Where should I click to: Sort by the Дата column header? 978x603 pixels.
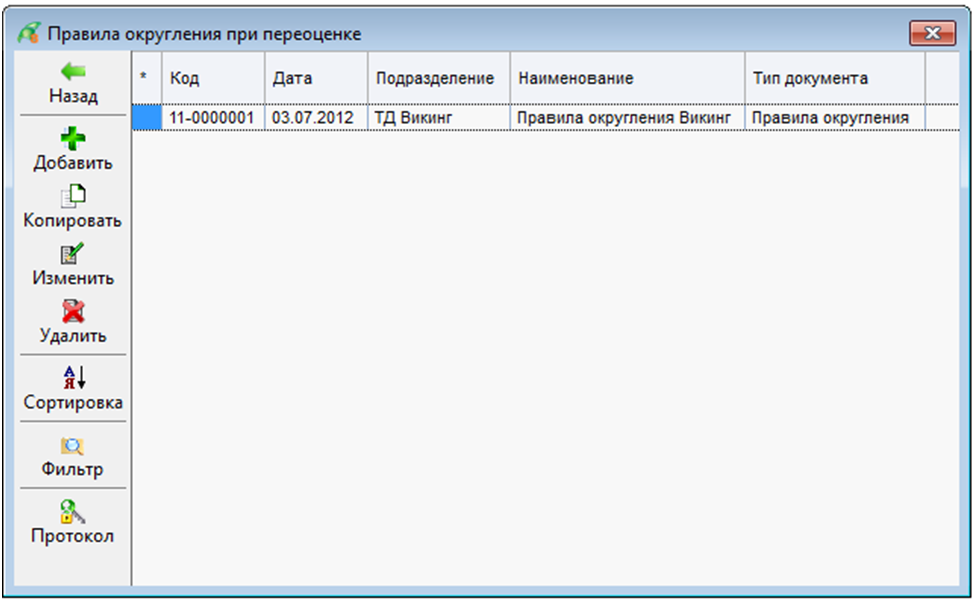pyautogui.click(x=315, y=78)
